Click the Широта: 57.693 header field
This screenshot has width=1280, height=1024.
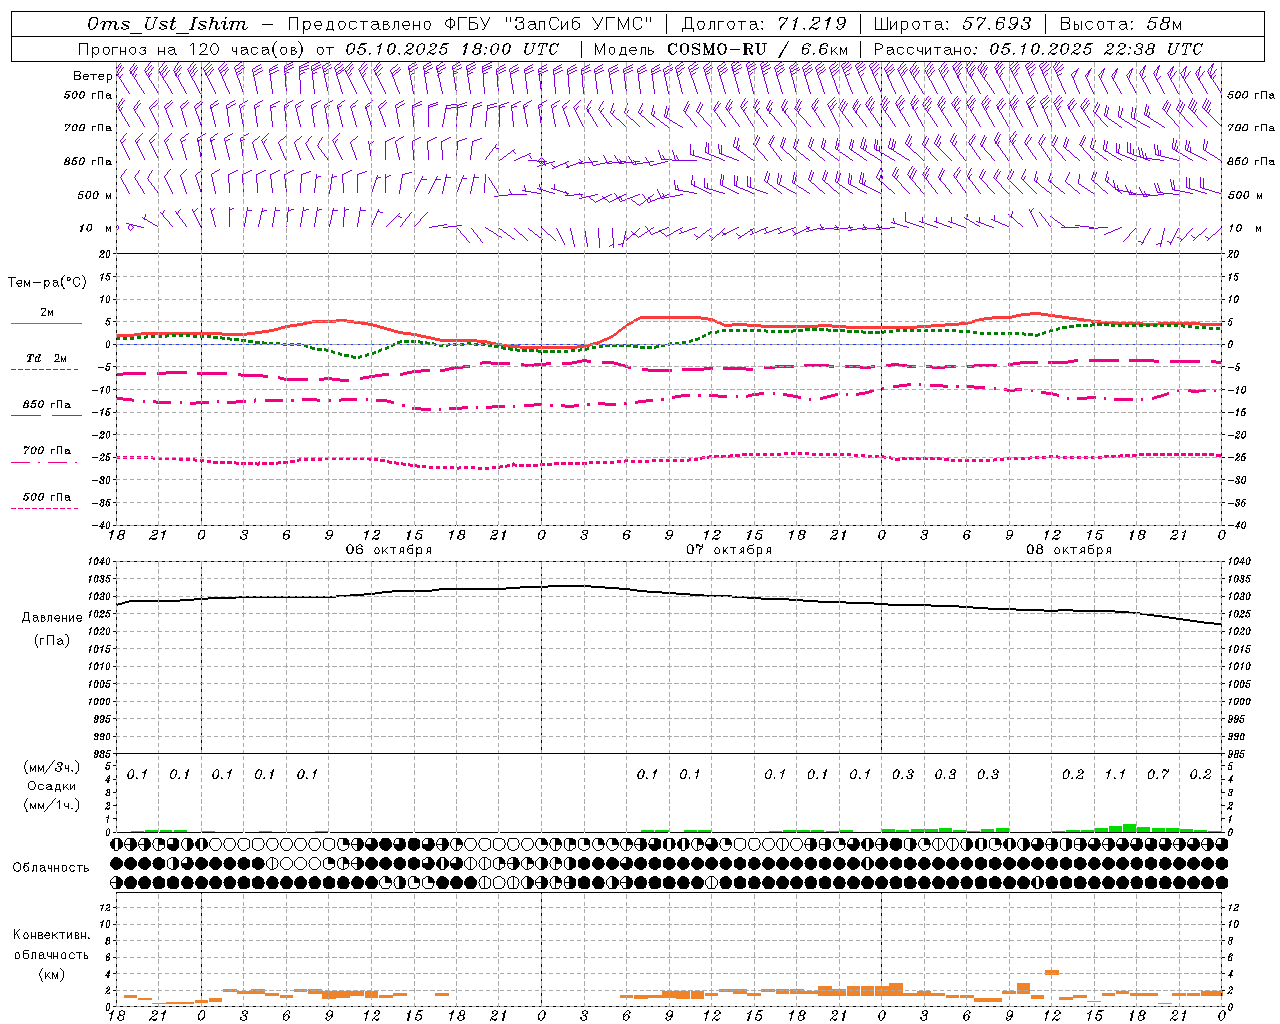952,24
